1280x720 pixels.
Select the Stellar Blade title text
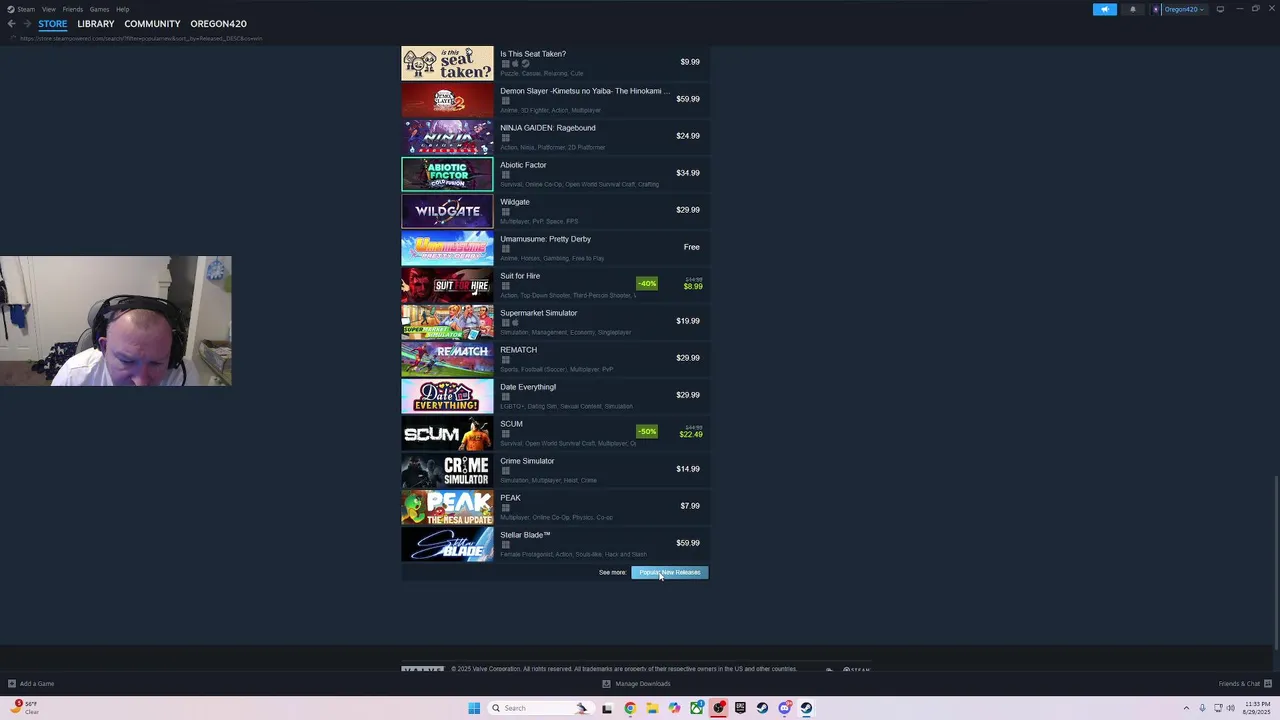[x=525, y=535]
